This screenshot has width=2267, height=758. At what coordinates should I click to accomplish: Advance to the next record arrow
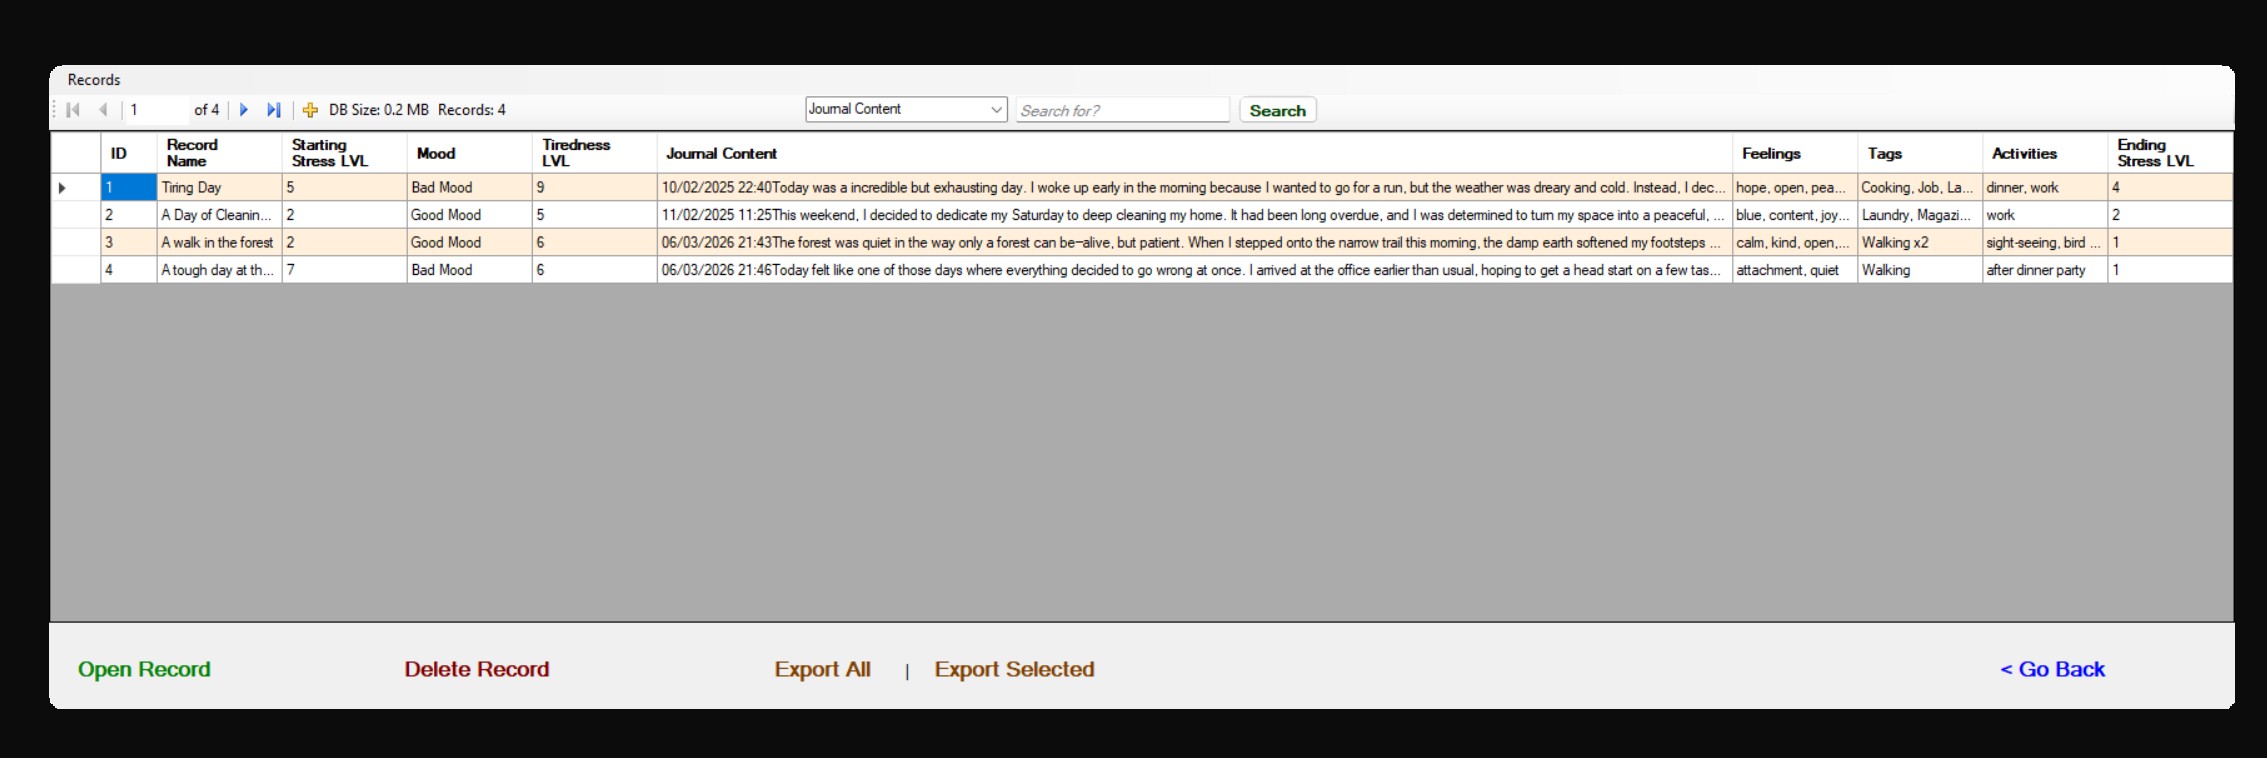pos(243,110)
